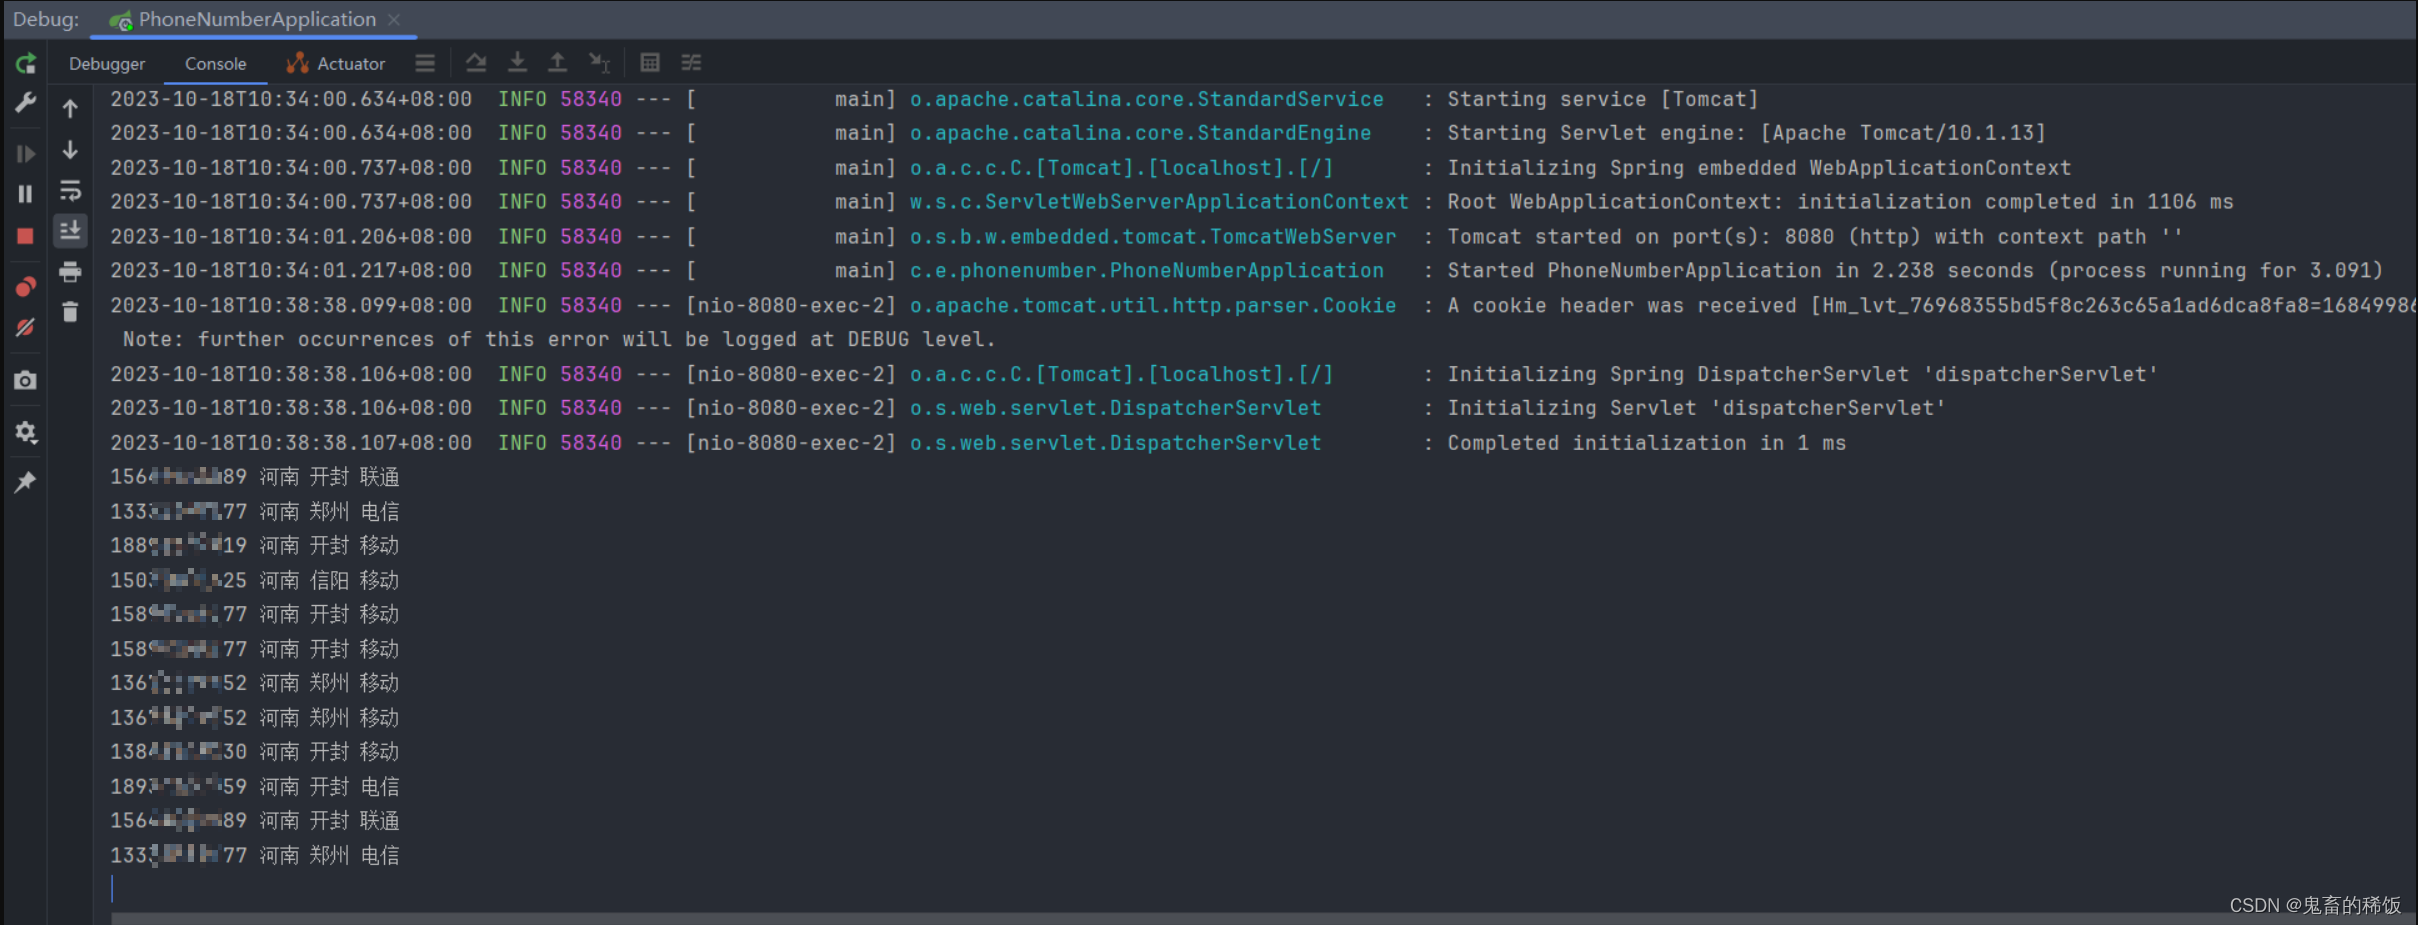
Task: Click the Step Over toolbar icon
Action: [476, 63]
